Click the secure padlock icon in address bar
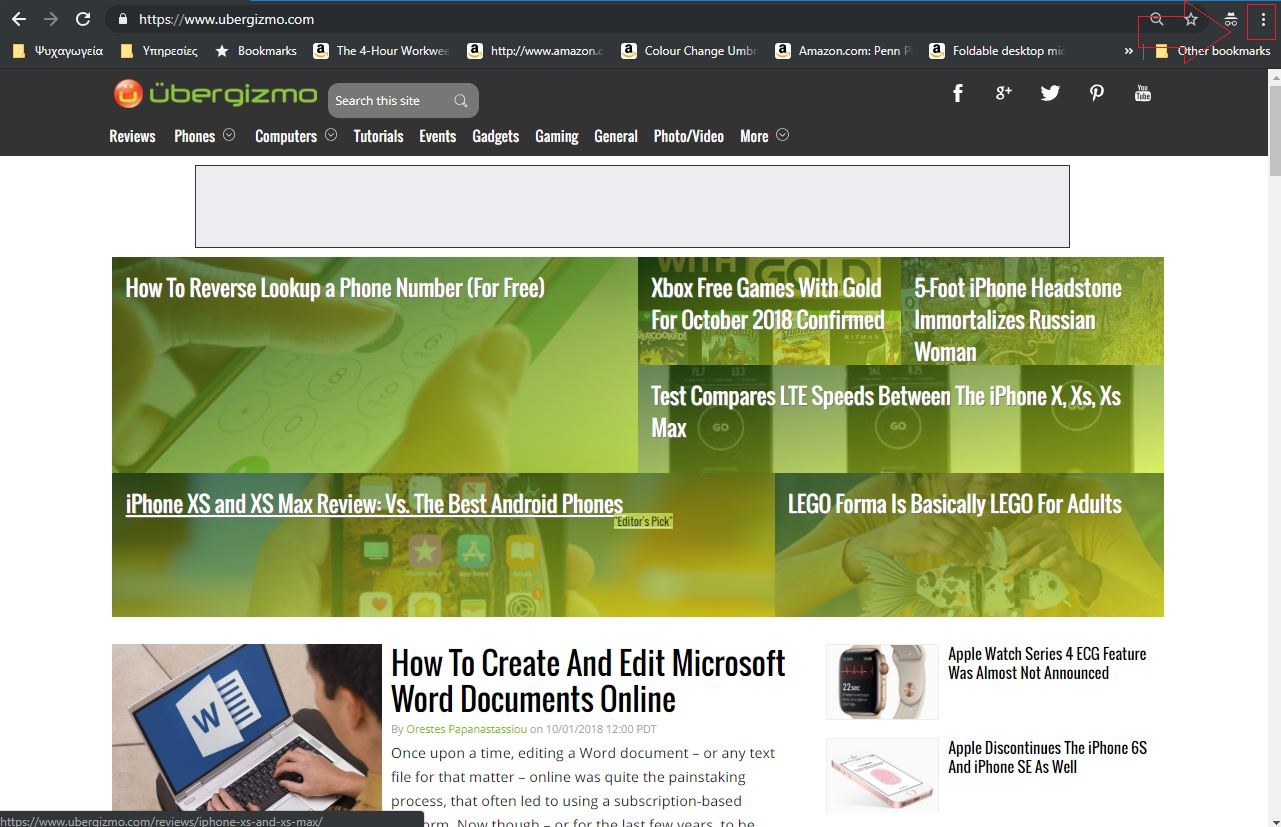 (122, 19)
